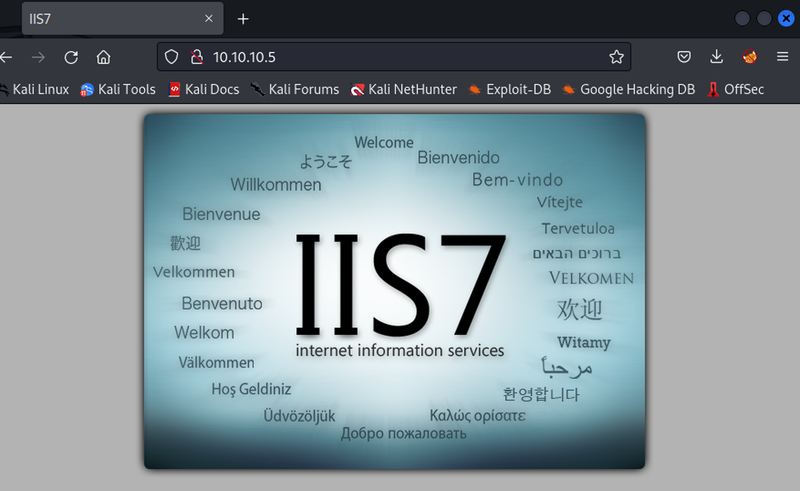Screen dimensions: 800x491
Task: Open the Kali Linux bookmark
Action: click(x=35, y=89)
